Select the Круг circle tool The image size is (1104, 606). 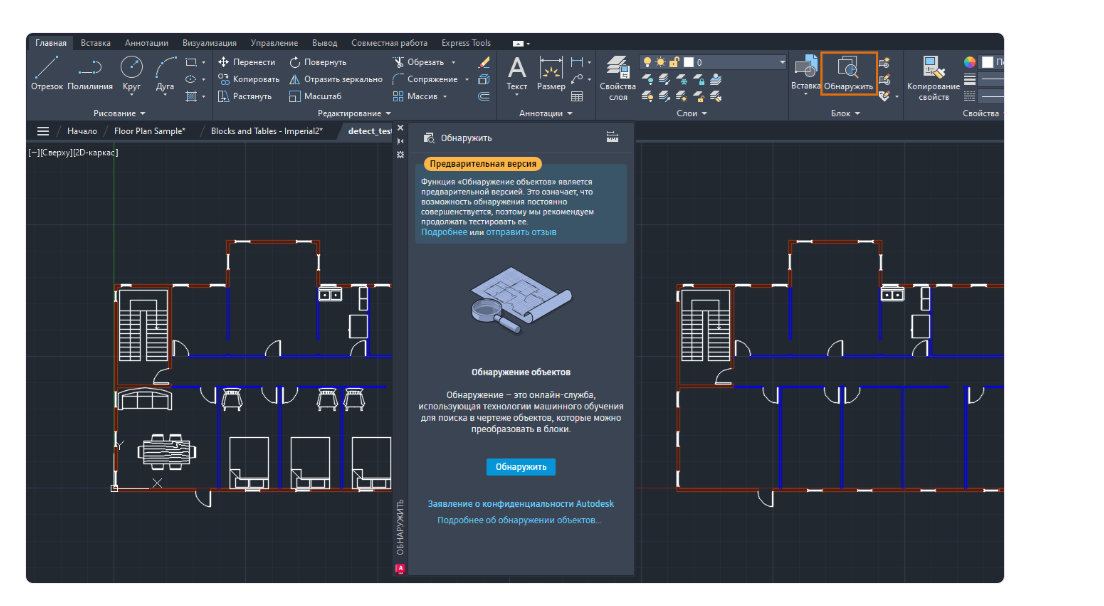point(131,74)
